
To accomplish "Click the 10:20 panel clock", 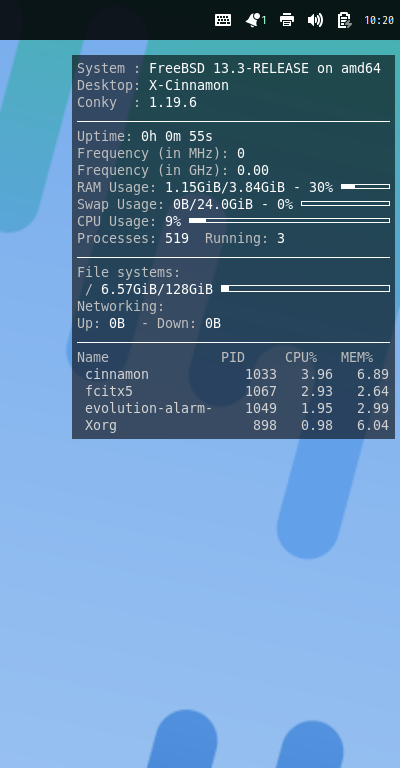I will pyautogui.click(x=379, y=20).
